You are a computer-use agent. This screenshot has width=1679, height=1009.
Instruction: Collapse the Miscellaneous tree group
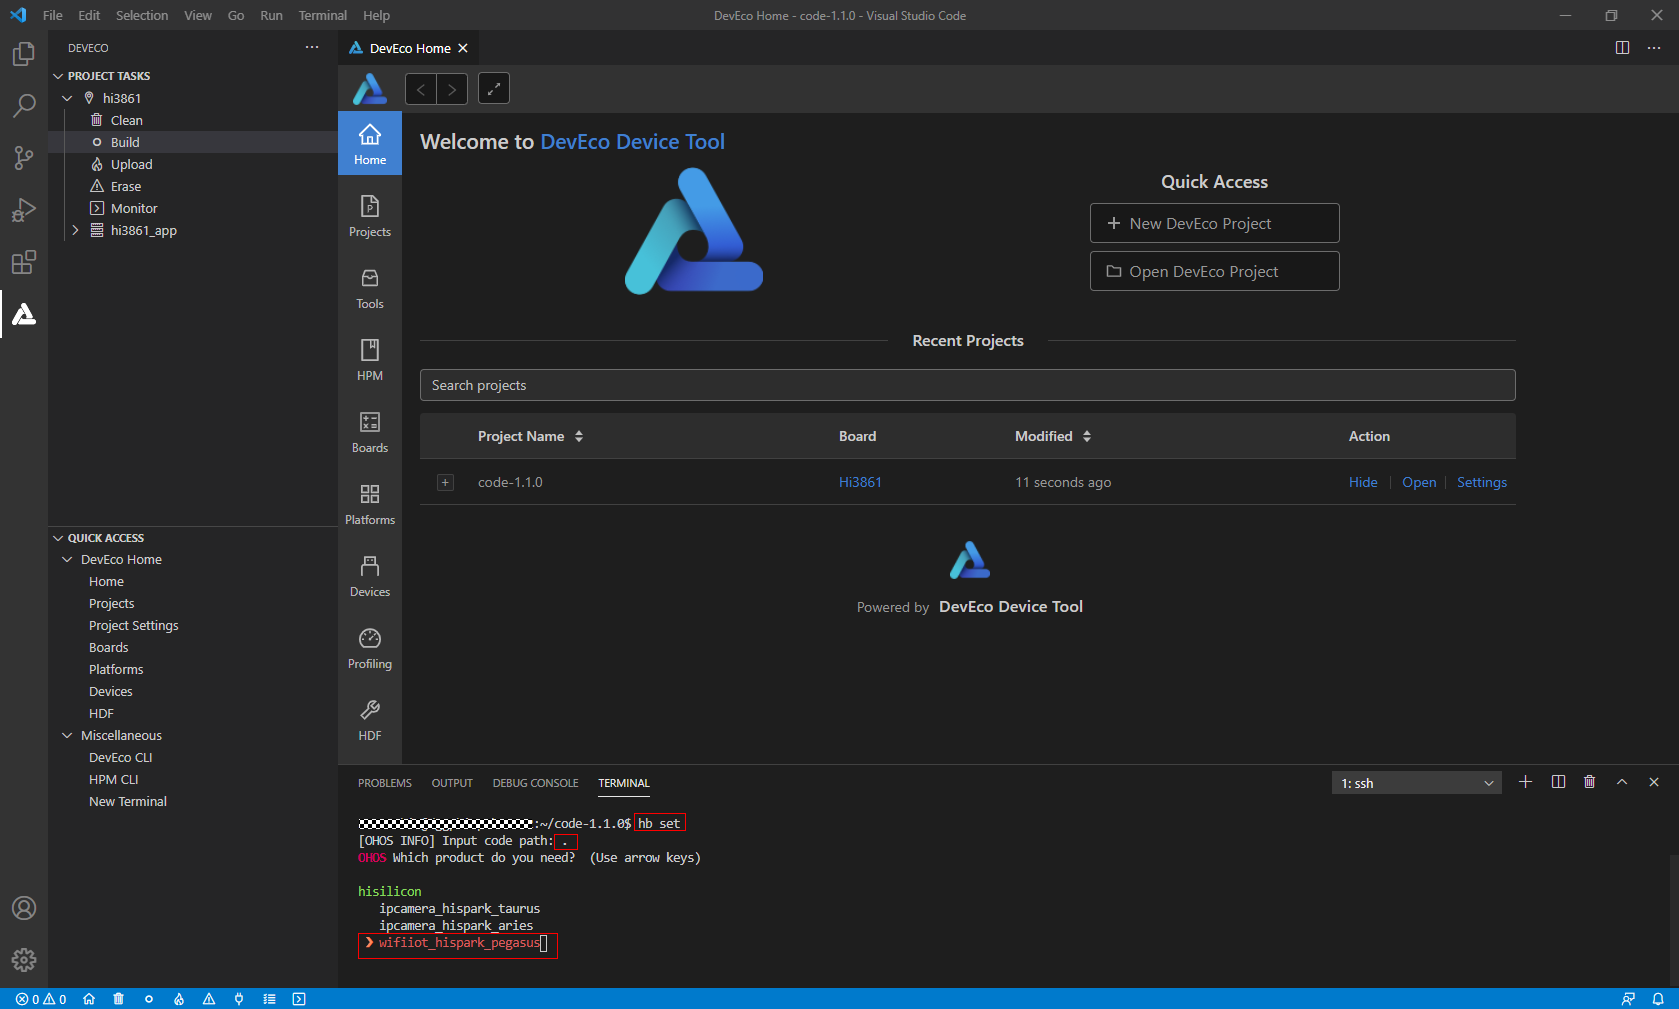[x=67, y=736]
